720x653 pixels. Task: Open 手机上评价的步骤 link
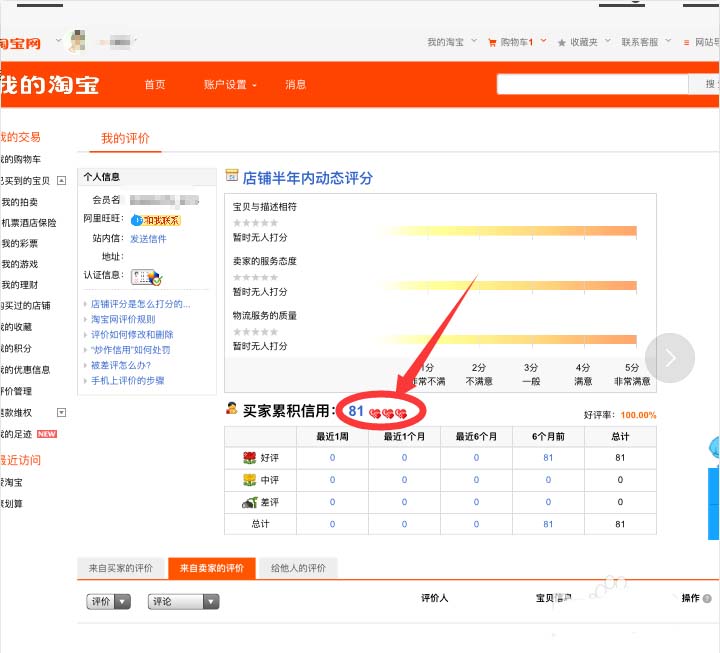pyautogui.click(x=128, y=380)
